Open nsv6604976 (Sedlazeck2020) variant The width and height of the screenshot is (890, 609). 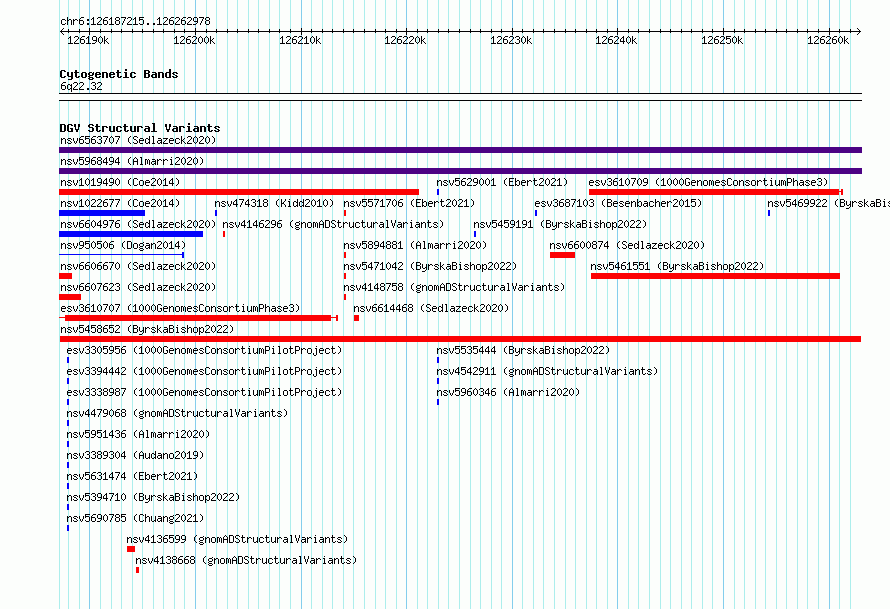pos(138,224)
